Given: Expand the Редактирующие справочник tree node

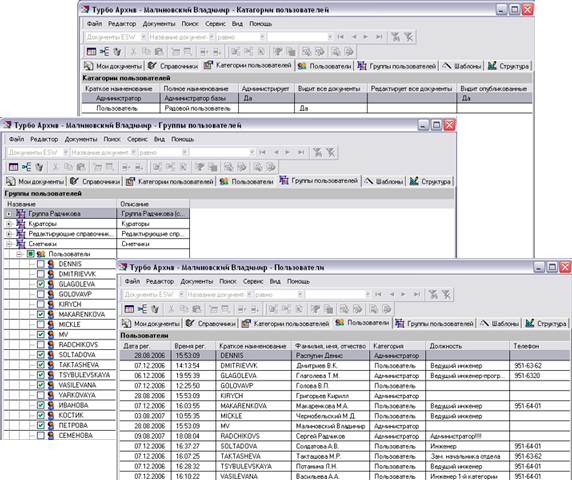Looking at the screenshot, I should coord(9,234).
